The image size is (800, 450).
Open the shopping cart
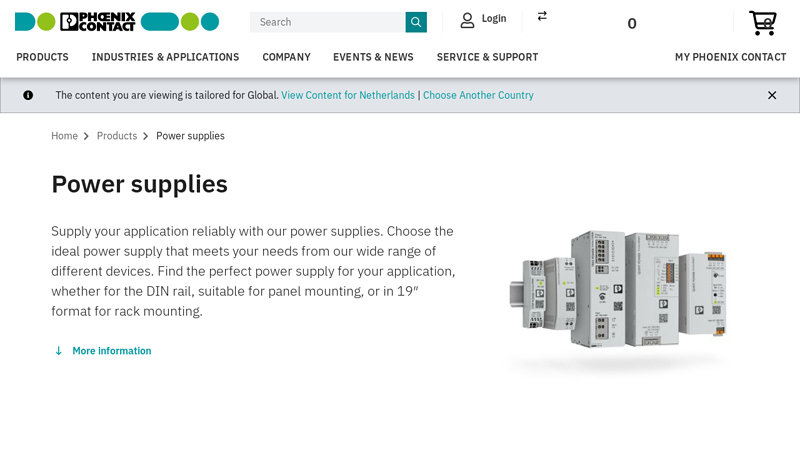[763, 23]
